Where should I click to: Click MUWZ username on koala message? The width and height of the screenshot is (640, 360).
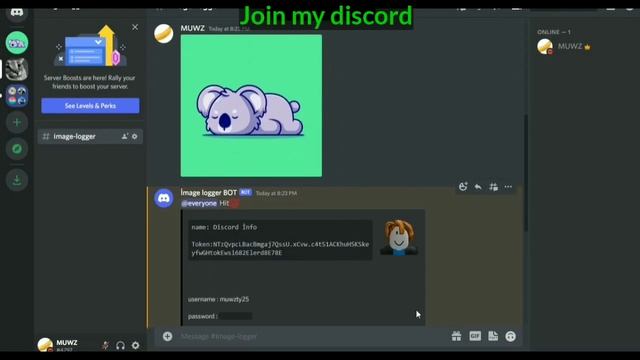(x=193, y=28)
